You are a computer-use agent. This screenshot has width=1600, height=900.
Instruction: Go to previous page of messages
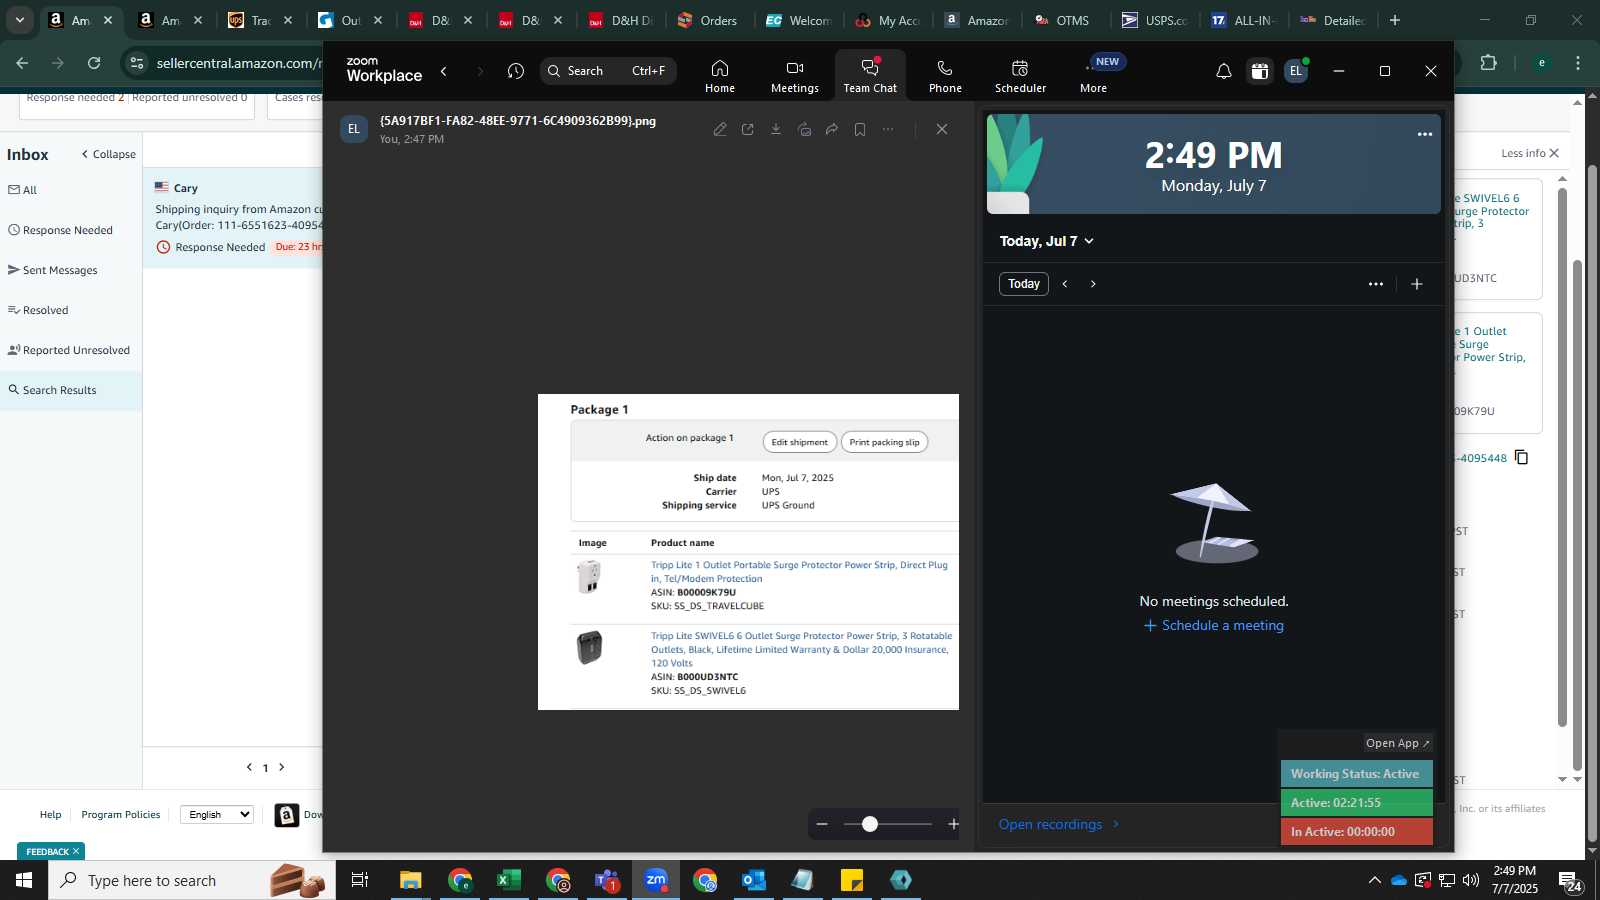pos(249,767)
